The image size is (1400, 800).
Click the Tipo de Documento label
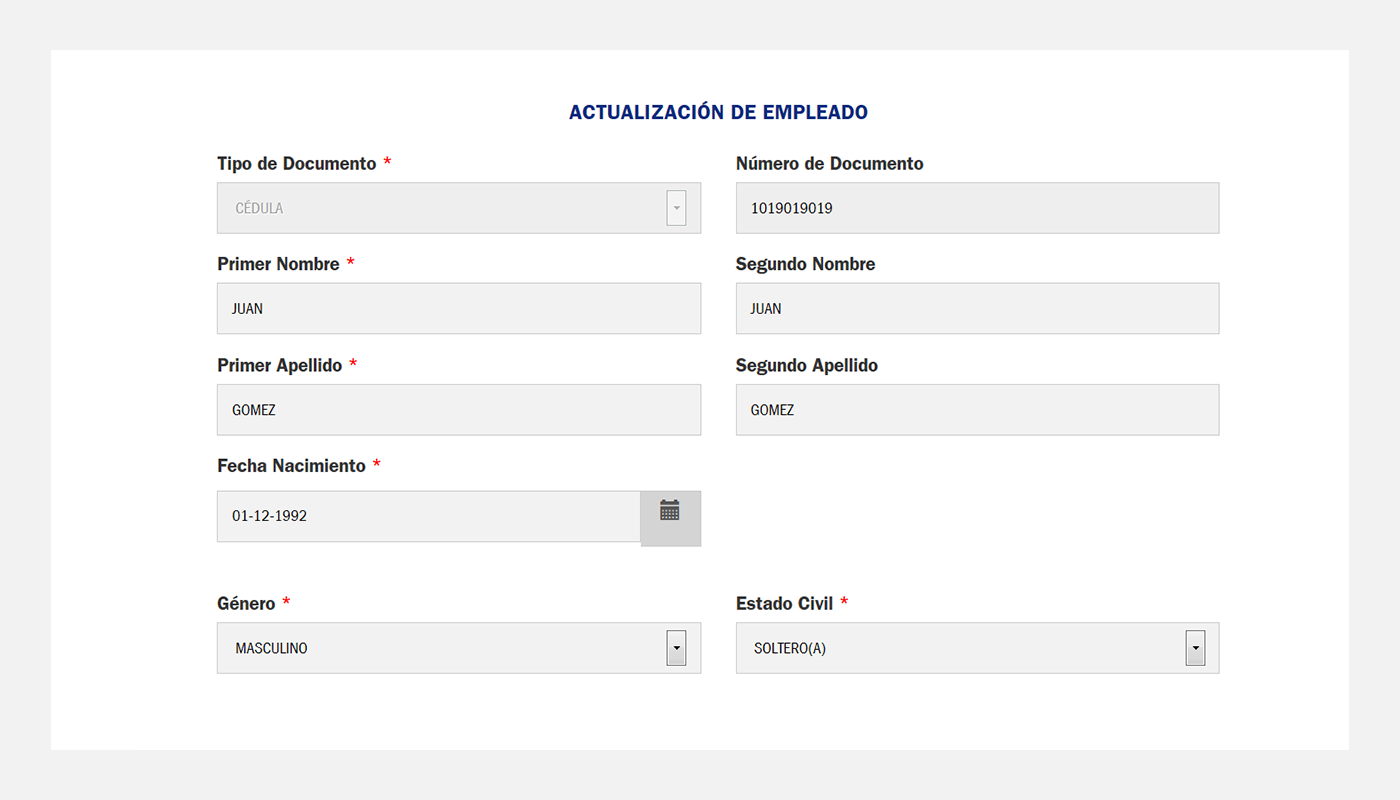coord(296,163)
